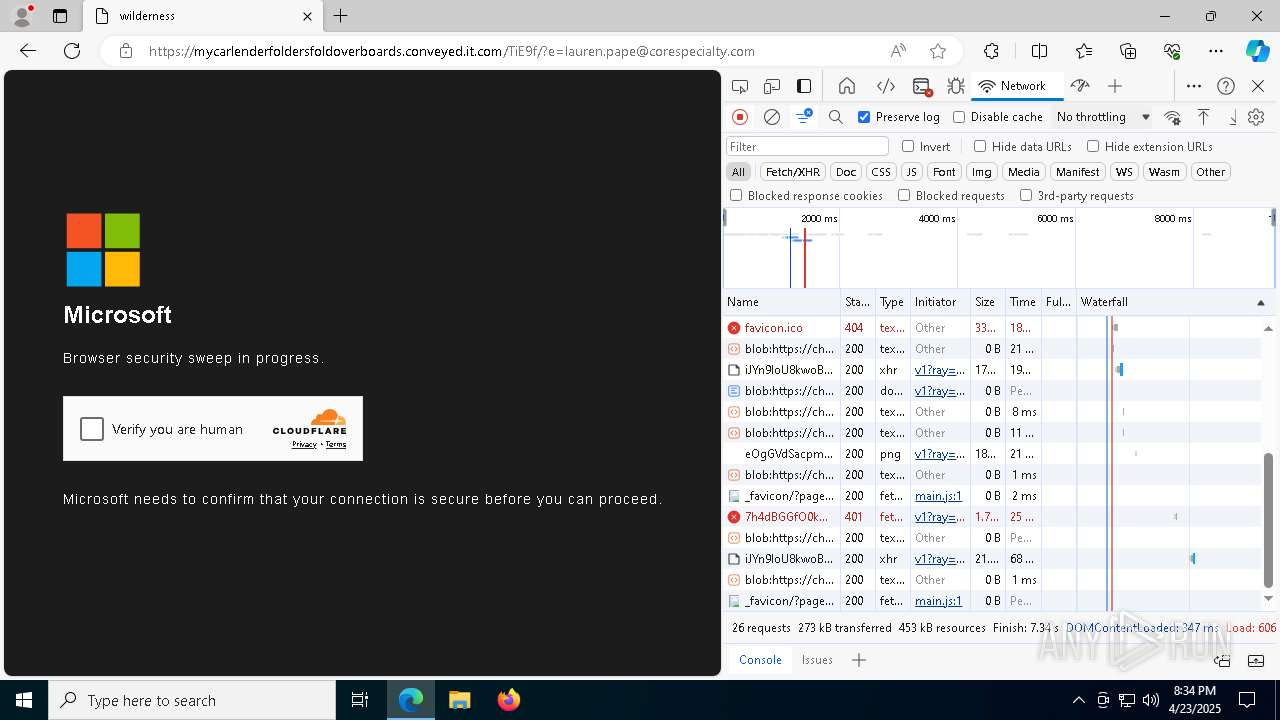Stop recording network log
The width and height of the screenshot is (1280, 720).
click(x=740, y=117)
